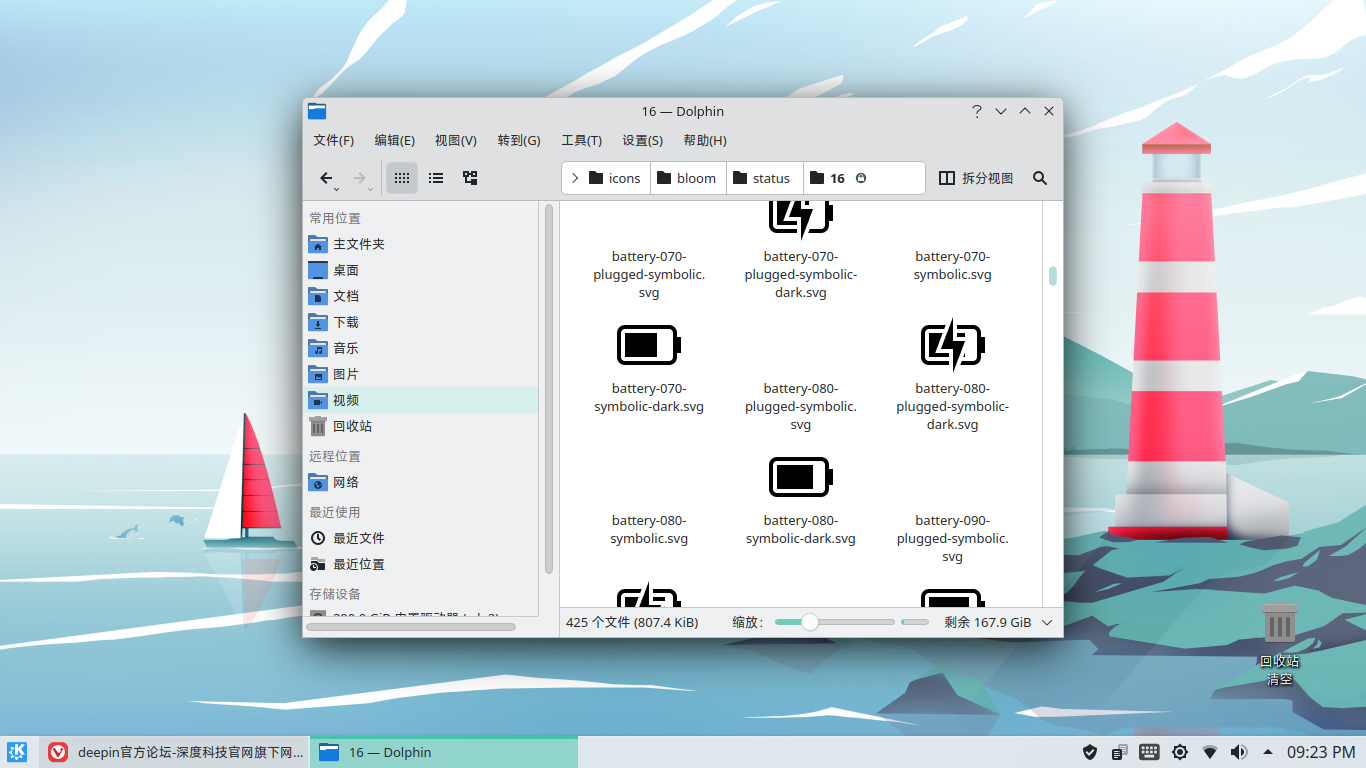Switch to details tree view mode
The width and height of the screenshot is (1366, 768).
point(470,178)
